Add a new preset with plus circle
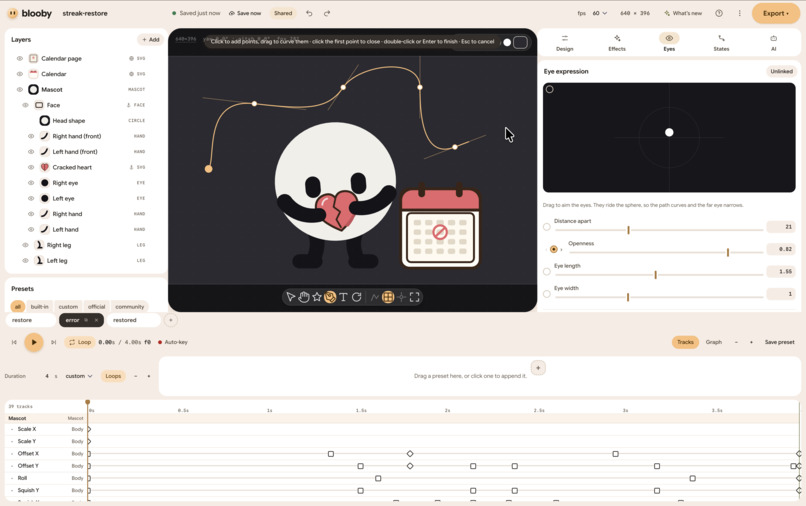This screenshot has width=806, height=506. [x=171, y=320]
